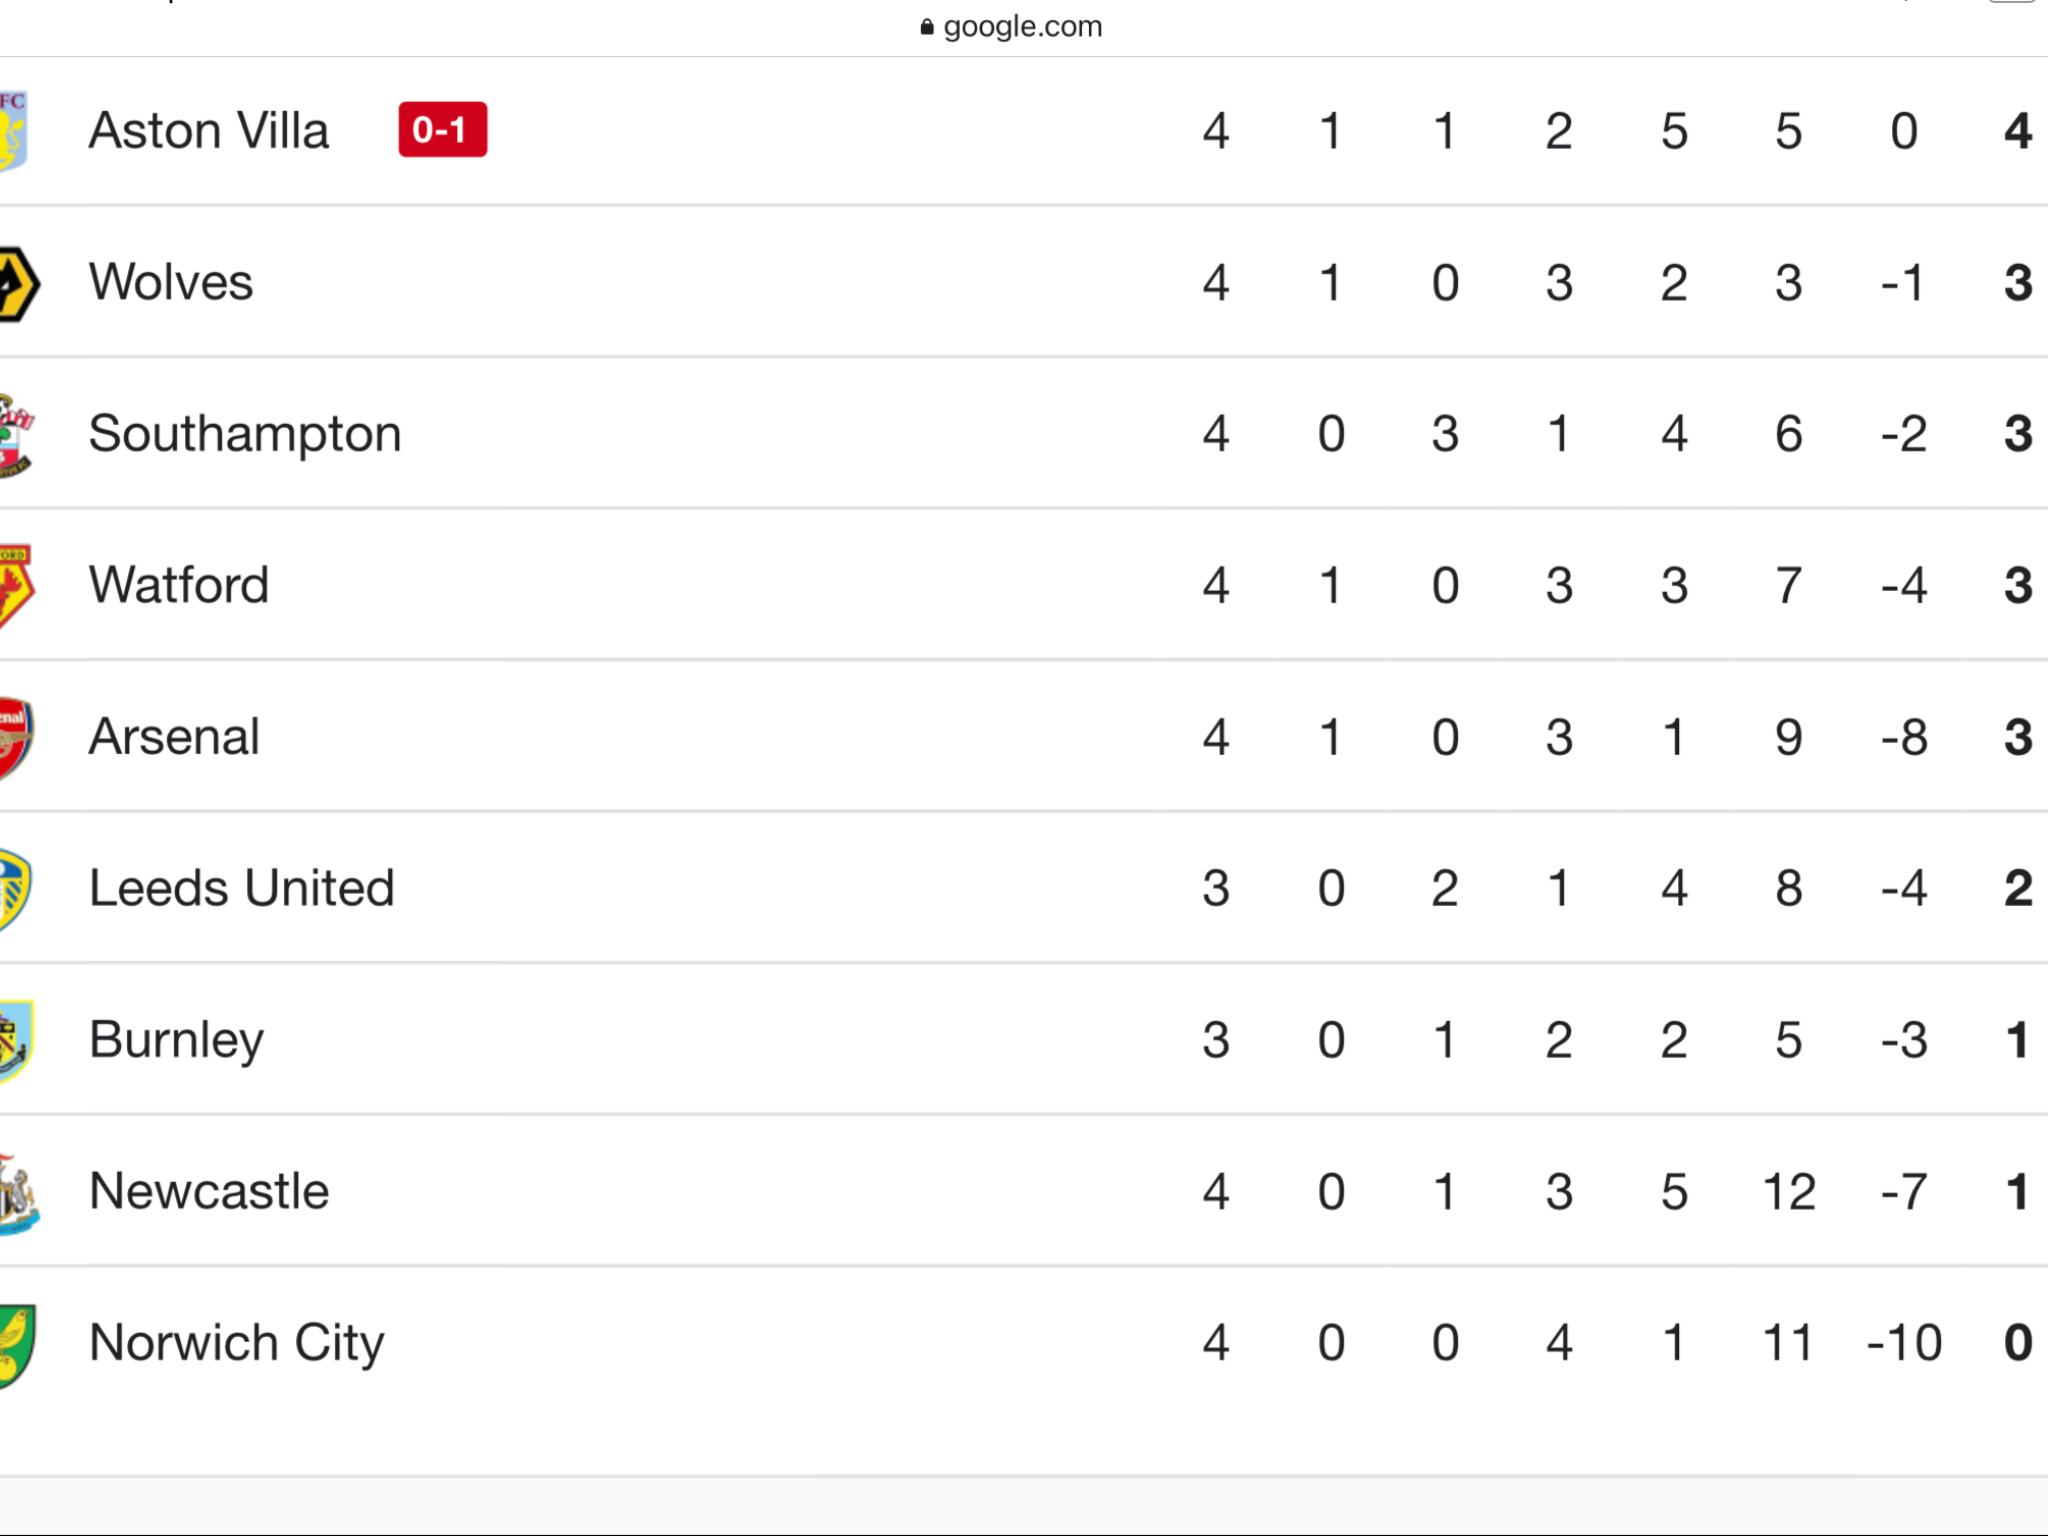This screenshot has height=1536, width=2048.
Task: Open the Leeds United team link
Action: pos(242,888)
